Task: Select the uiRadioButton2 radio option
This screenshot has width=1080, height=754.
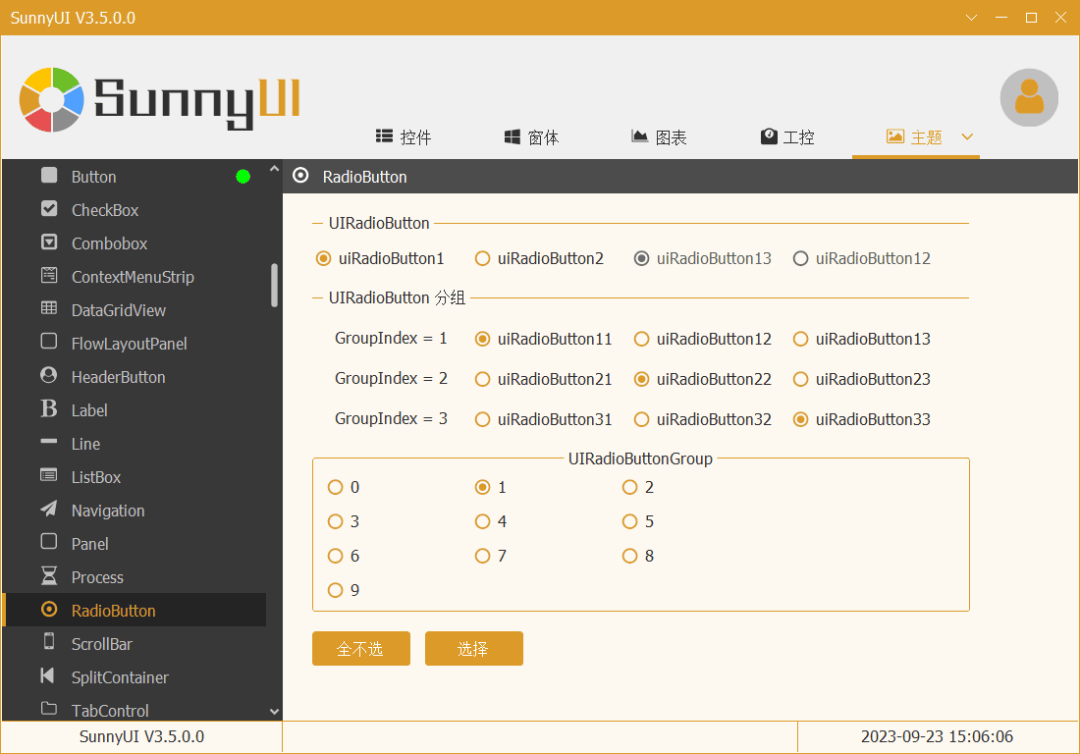Action: pos(483,258)
